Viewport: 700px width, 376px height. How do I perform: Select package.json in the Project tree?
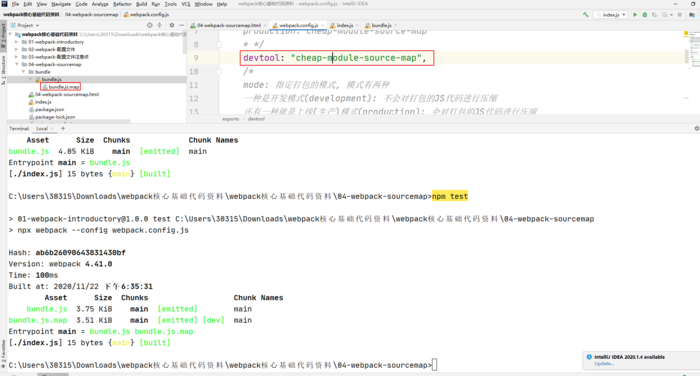click(x=46, y=109)
